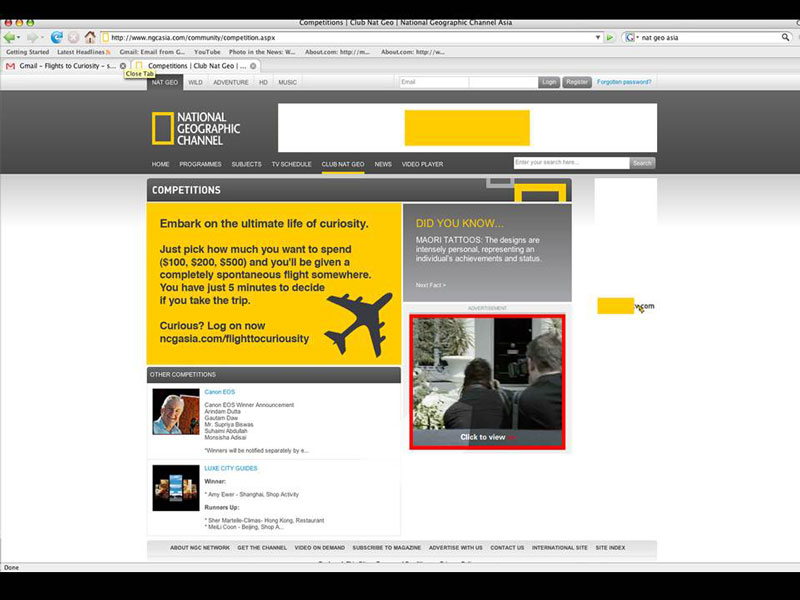This screenshot has height=600, width=800.
Task: Open the TV SCHEDULE menu item
Action: tap(291, 164)
